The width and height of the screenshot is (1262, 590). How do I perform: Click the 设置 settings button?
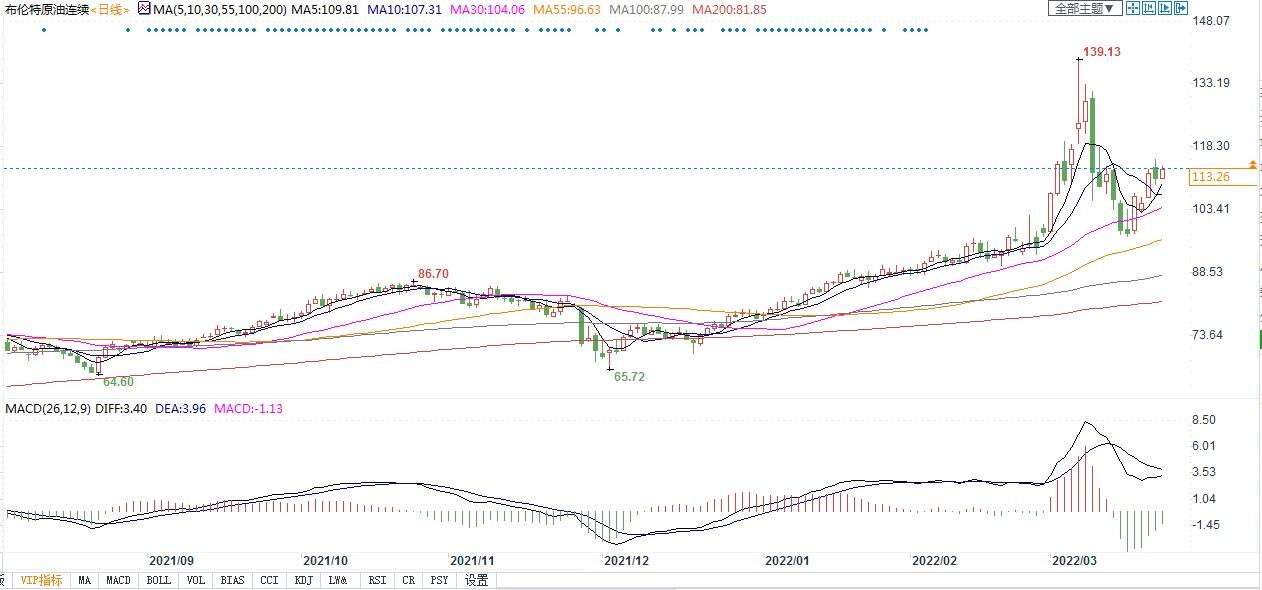477,580
